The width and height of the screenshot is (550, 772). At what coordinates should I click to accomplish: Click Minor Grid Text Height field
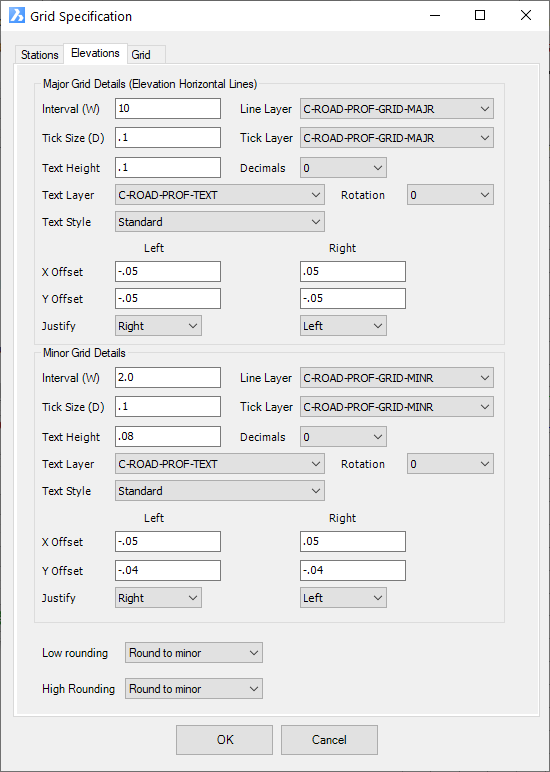click(168, 436)
